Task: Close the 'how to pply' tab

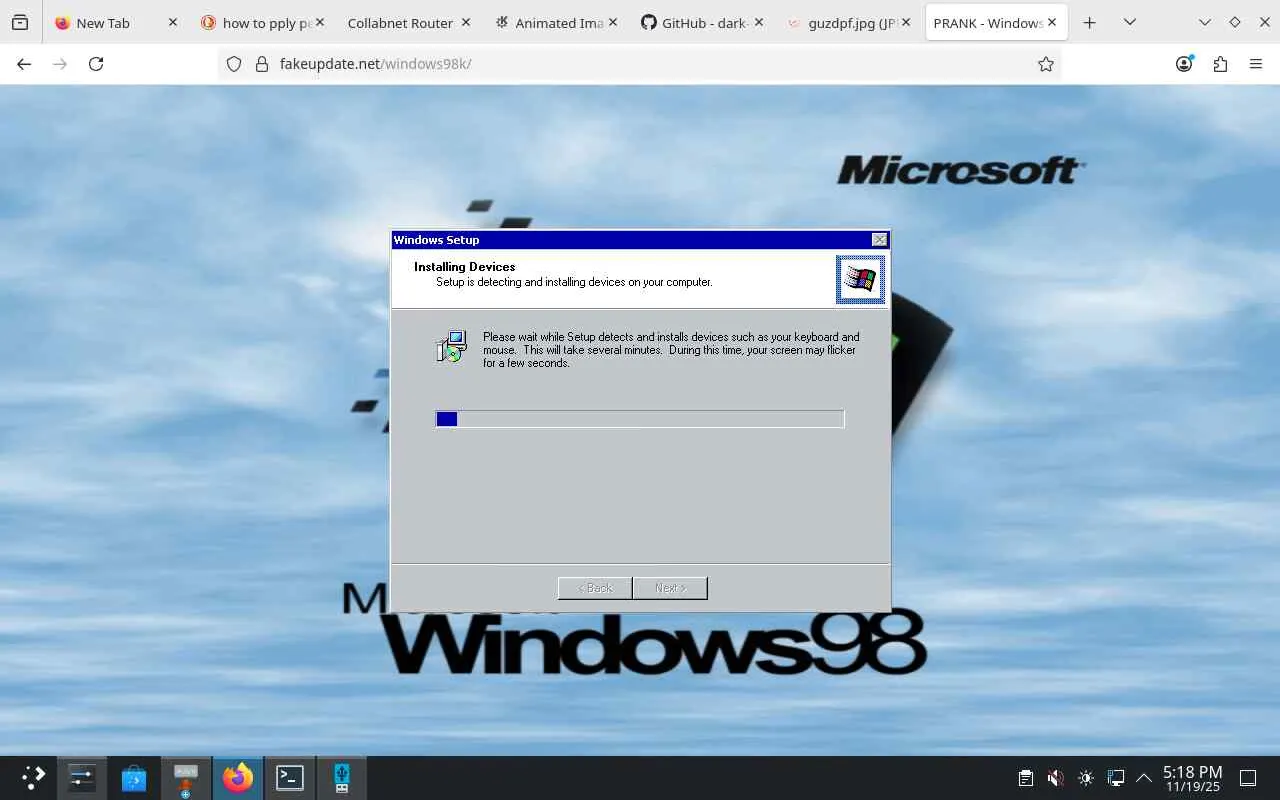Action: pyautogui.click(x=320, y=22)
